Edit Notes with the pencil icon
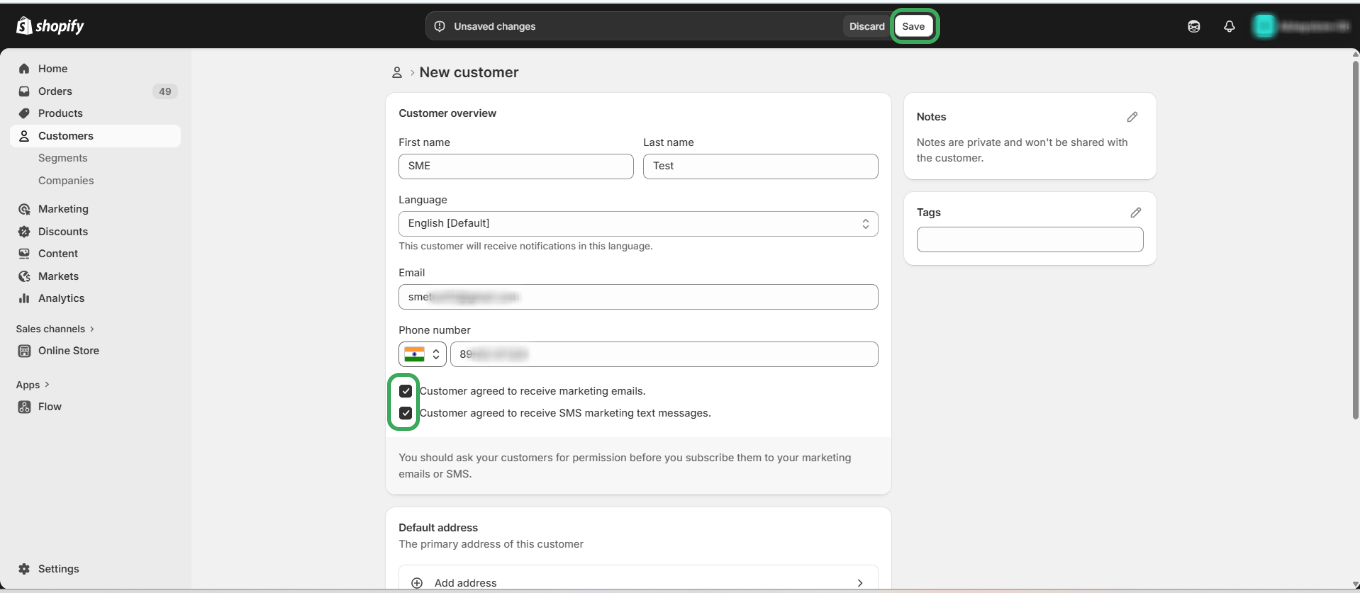The width and height of the screenshot is (1360, 593). pos(1132,117)
